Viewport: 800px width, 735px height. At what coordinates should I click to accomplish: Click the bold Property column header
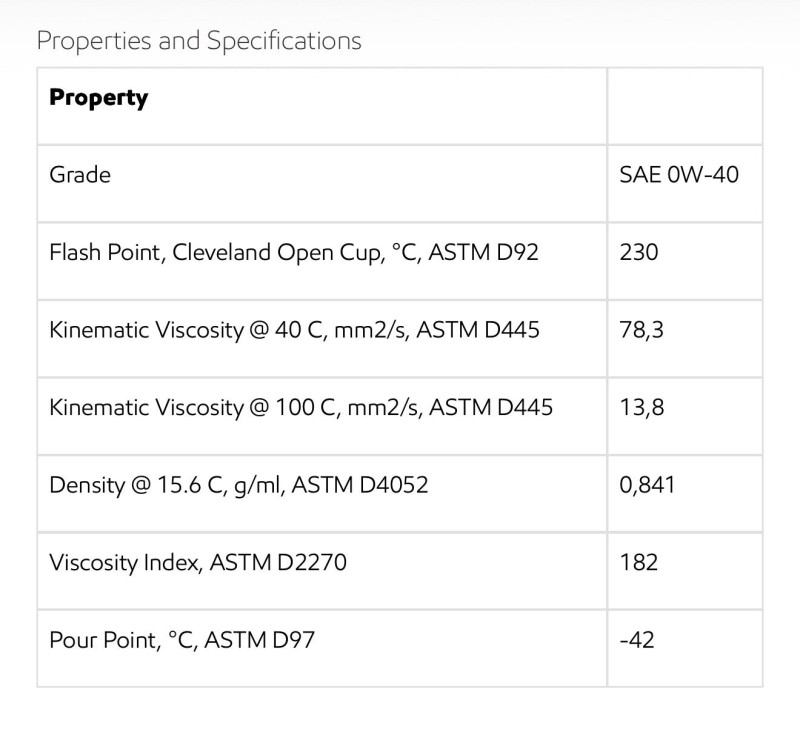coord(98,98)
